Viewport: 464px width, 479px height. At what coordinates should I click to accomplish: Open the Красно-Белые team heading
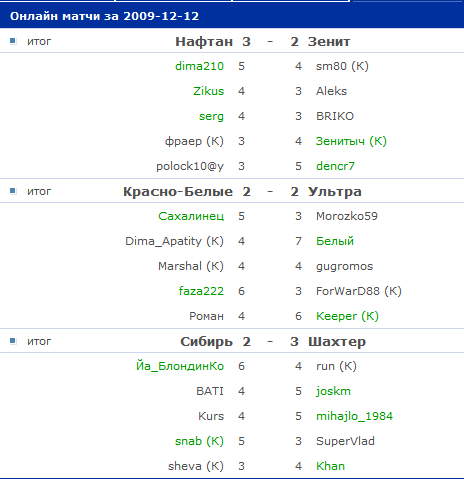click(x=178, y=192)
